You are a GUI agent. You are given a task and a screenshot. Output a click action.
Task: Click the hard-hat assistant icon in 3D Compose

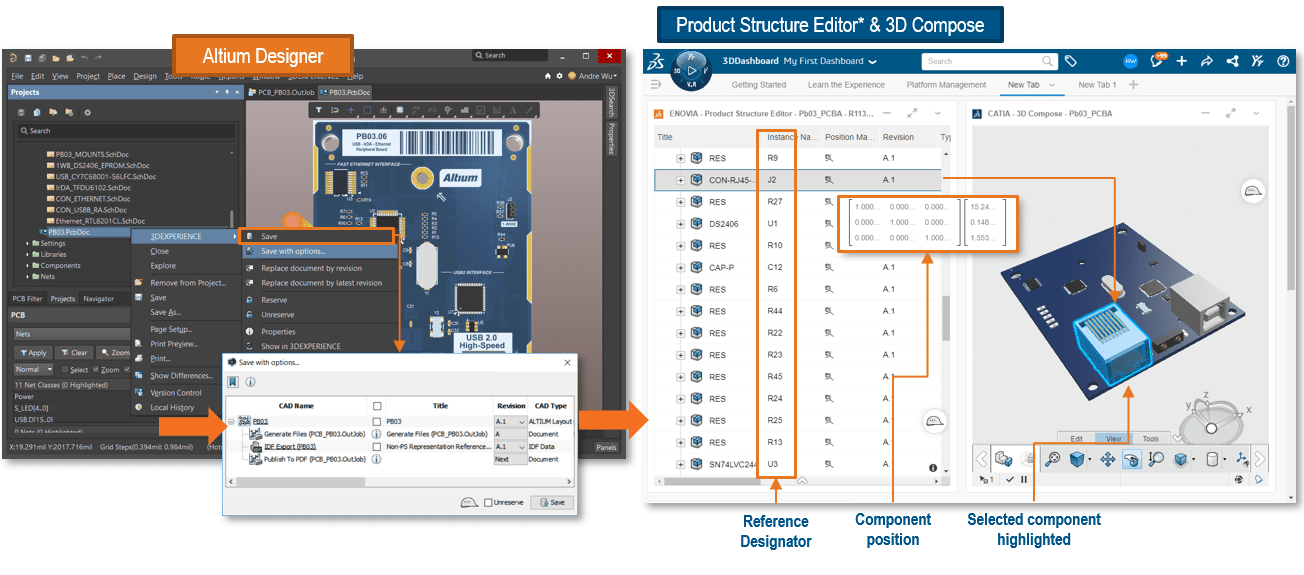click(1255, 190)
